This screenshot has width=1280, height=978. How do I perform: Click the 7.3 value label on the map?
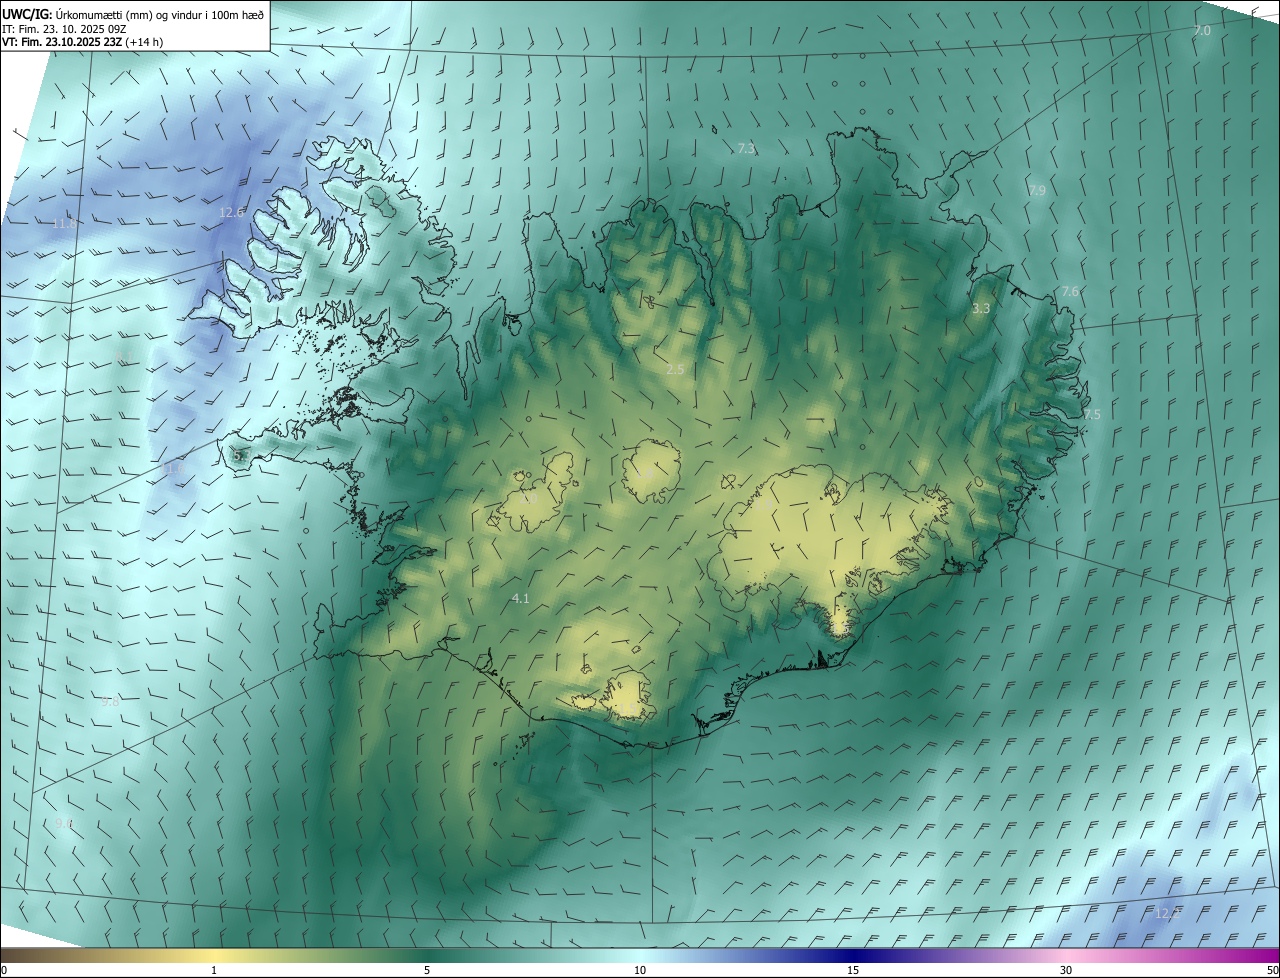[746, 149]
